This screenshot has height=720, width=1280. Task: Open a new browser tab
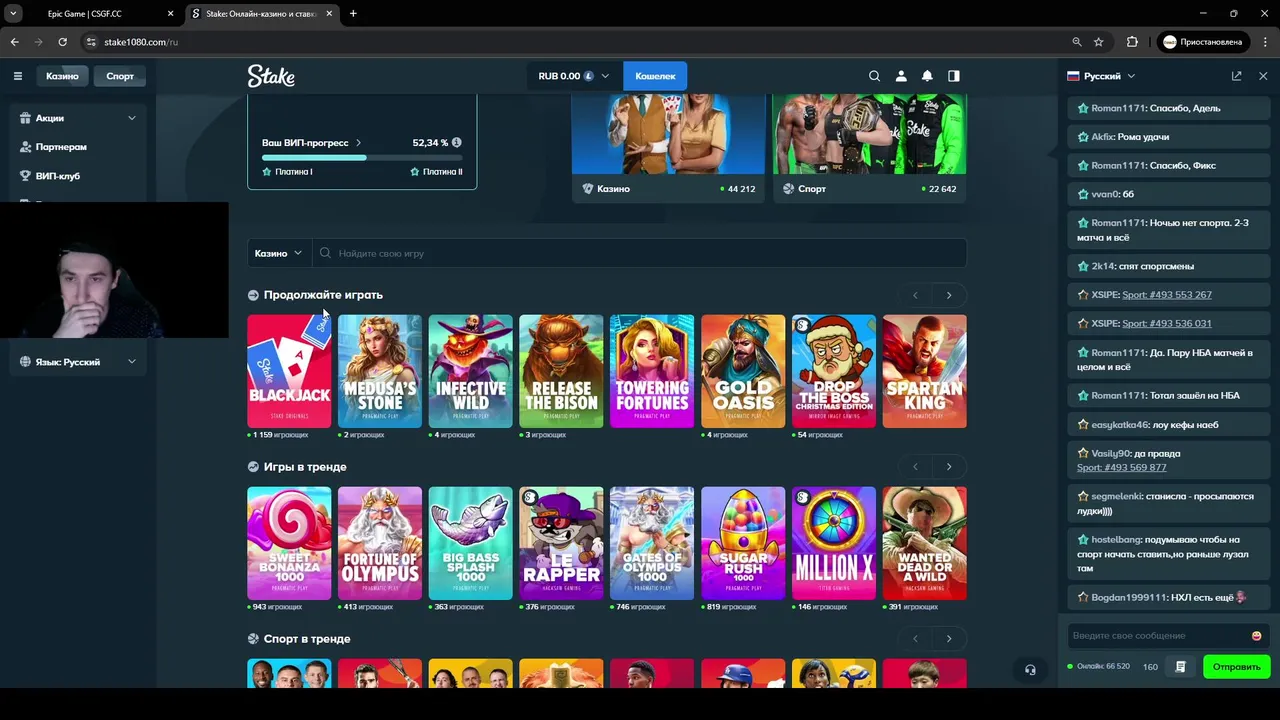[353, 14]
